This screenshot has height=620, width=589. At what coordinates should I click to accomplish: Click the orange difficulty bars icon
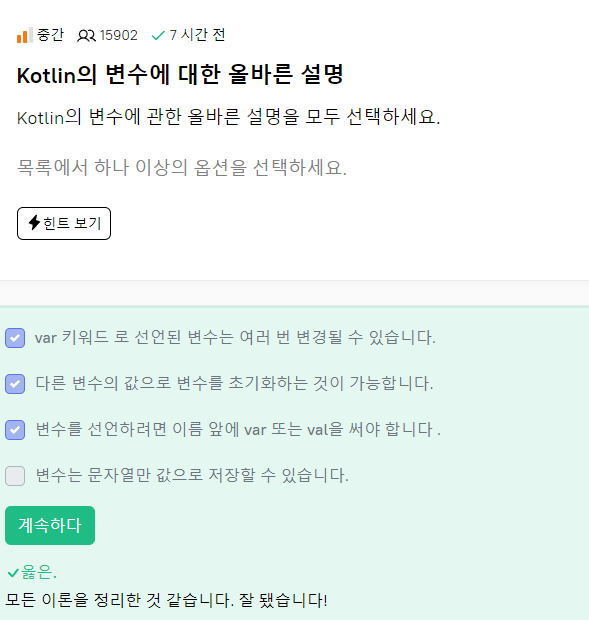pos(25,35)
